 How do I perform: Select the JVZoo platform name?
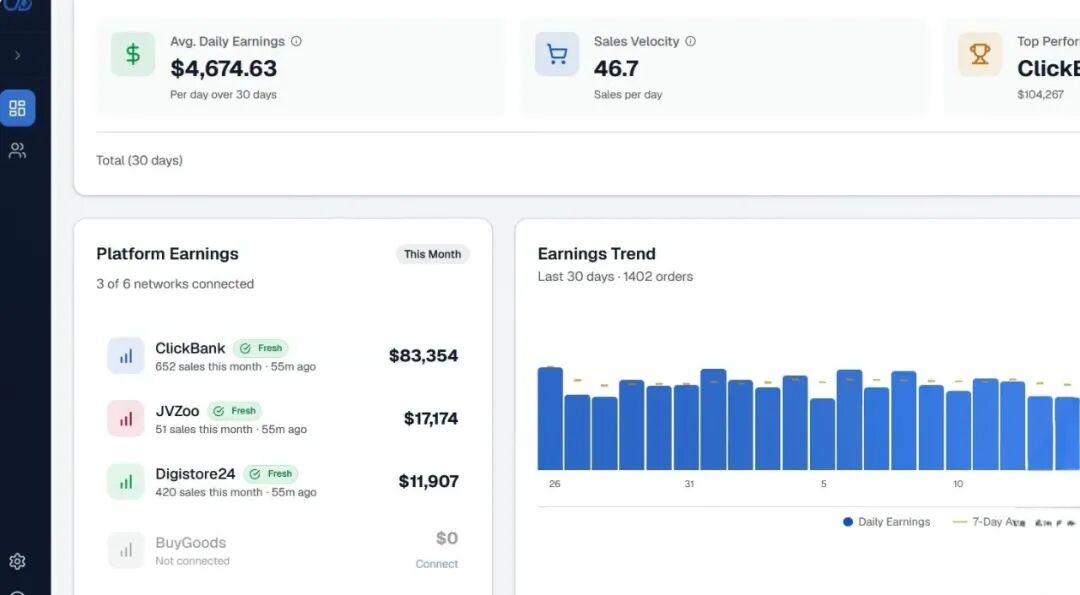pyautogui.click(x=177, y=411)
